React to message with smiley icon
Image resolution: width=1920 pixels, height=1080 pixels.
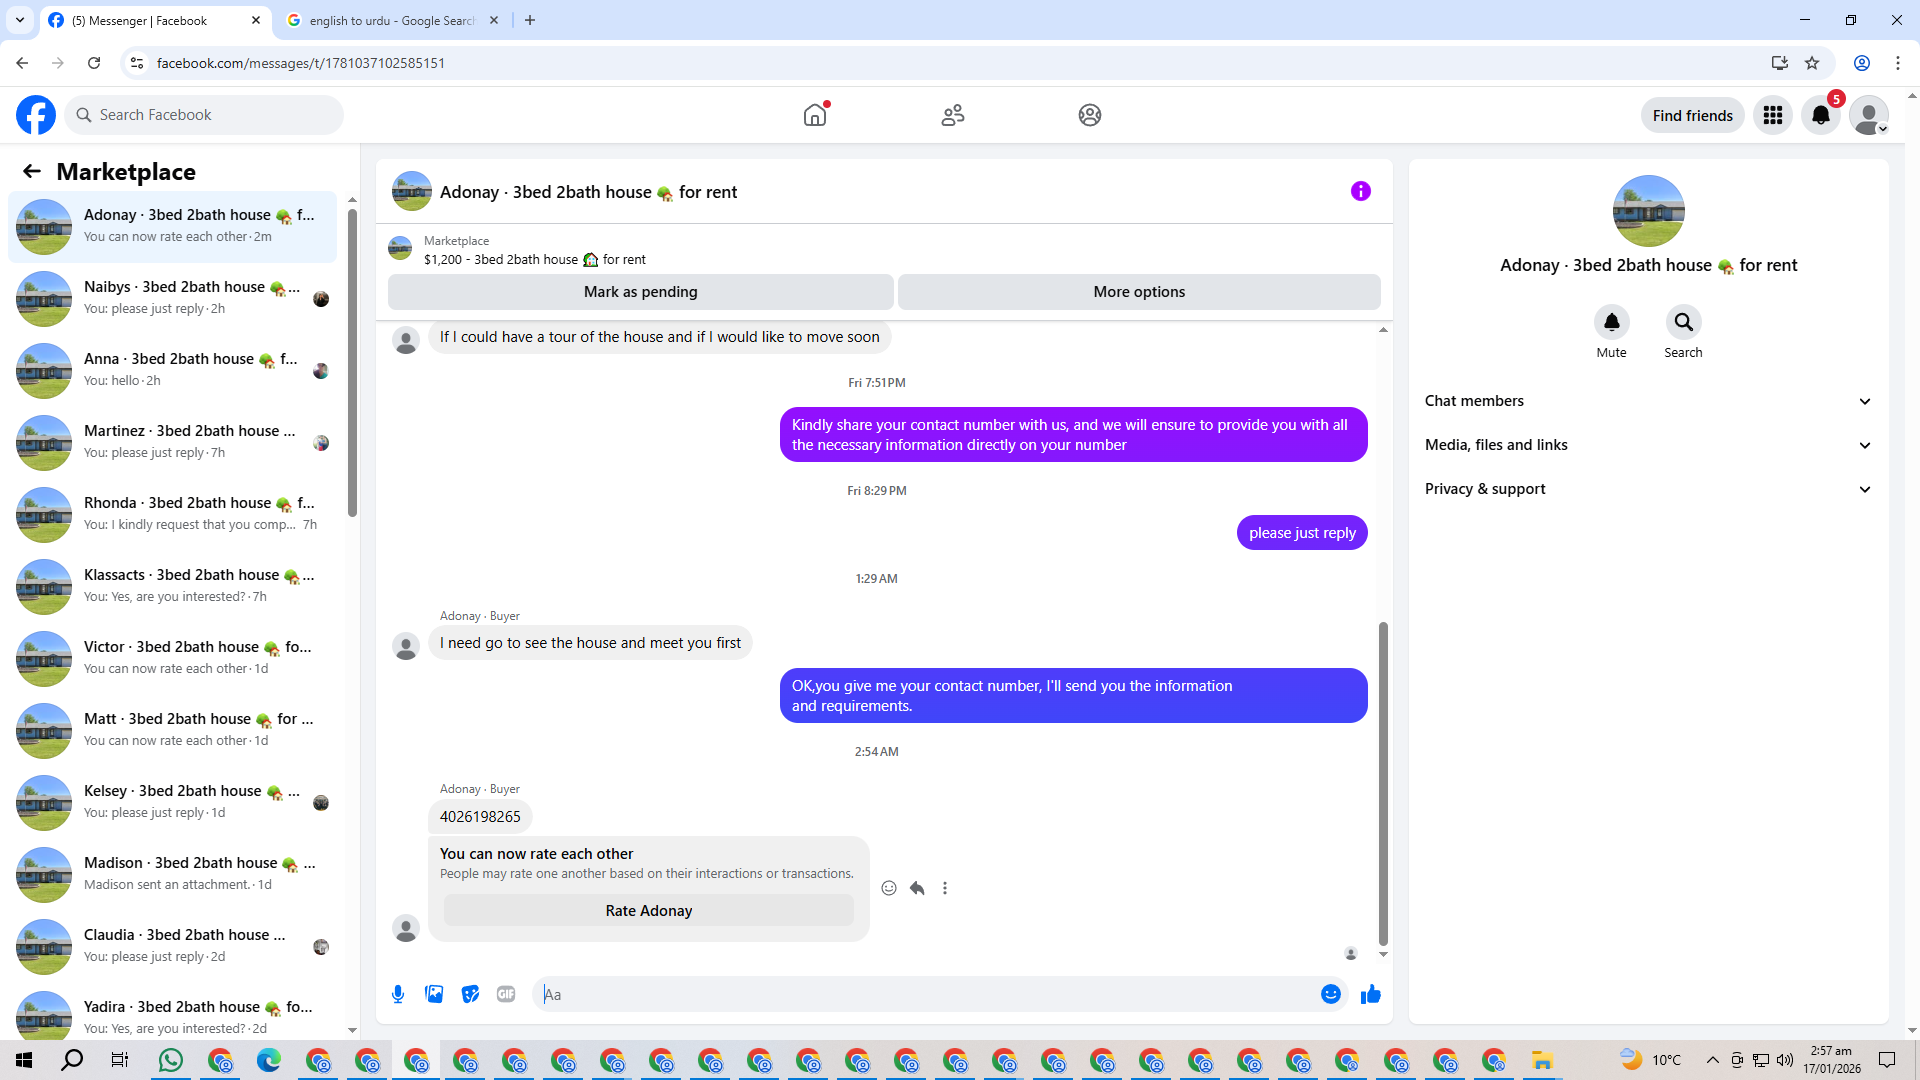[889, 888]
